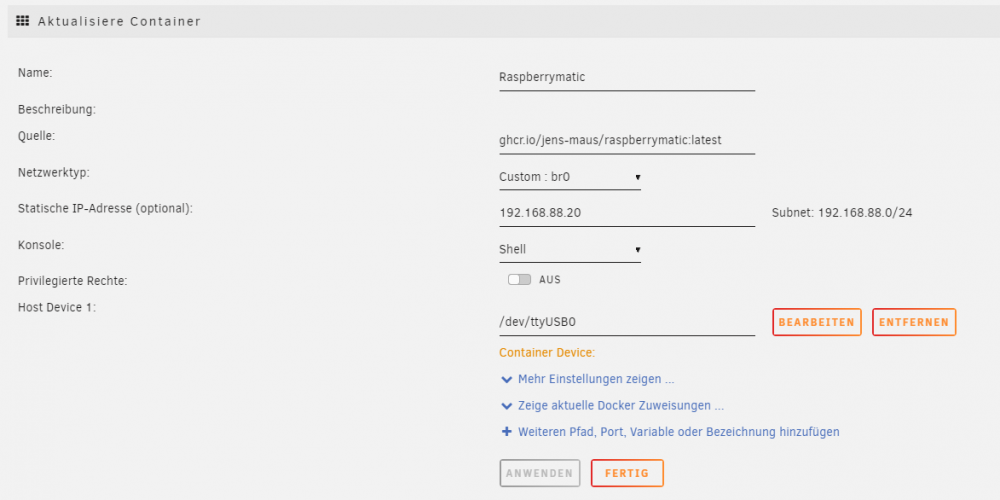The image size is (1000, 500).
Task: Focus the Host Device field /dev/ttyUSB0
Action: pos(627,323)
